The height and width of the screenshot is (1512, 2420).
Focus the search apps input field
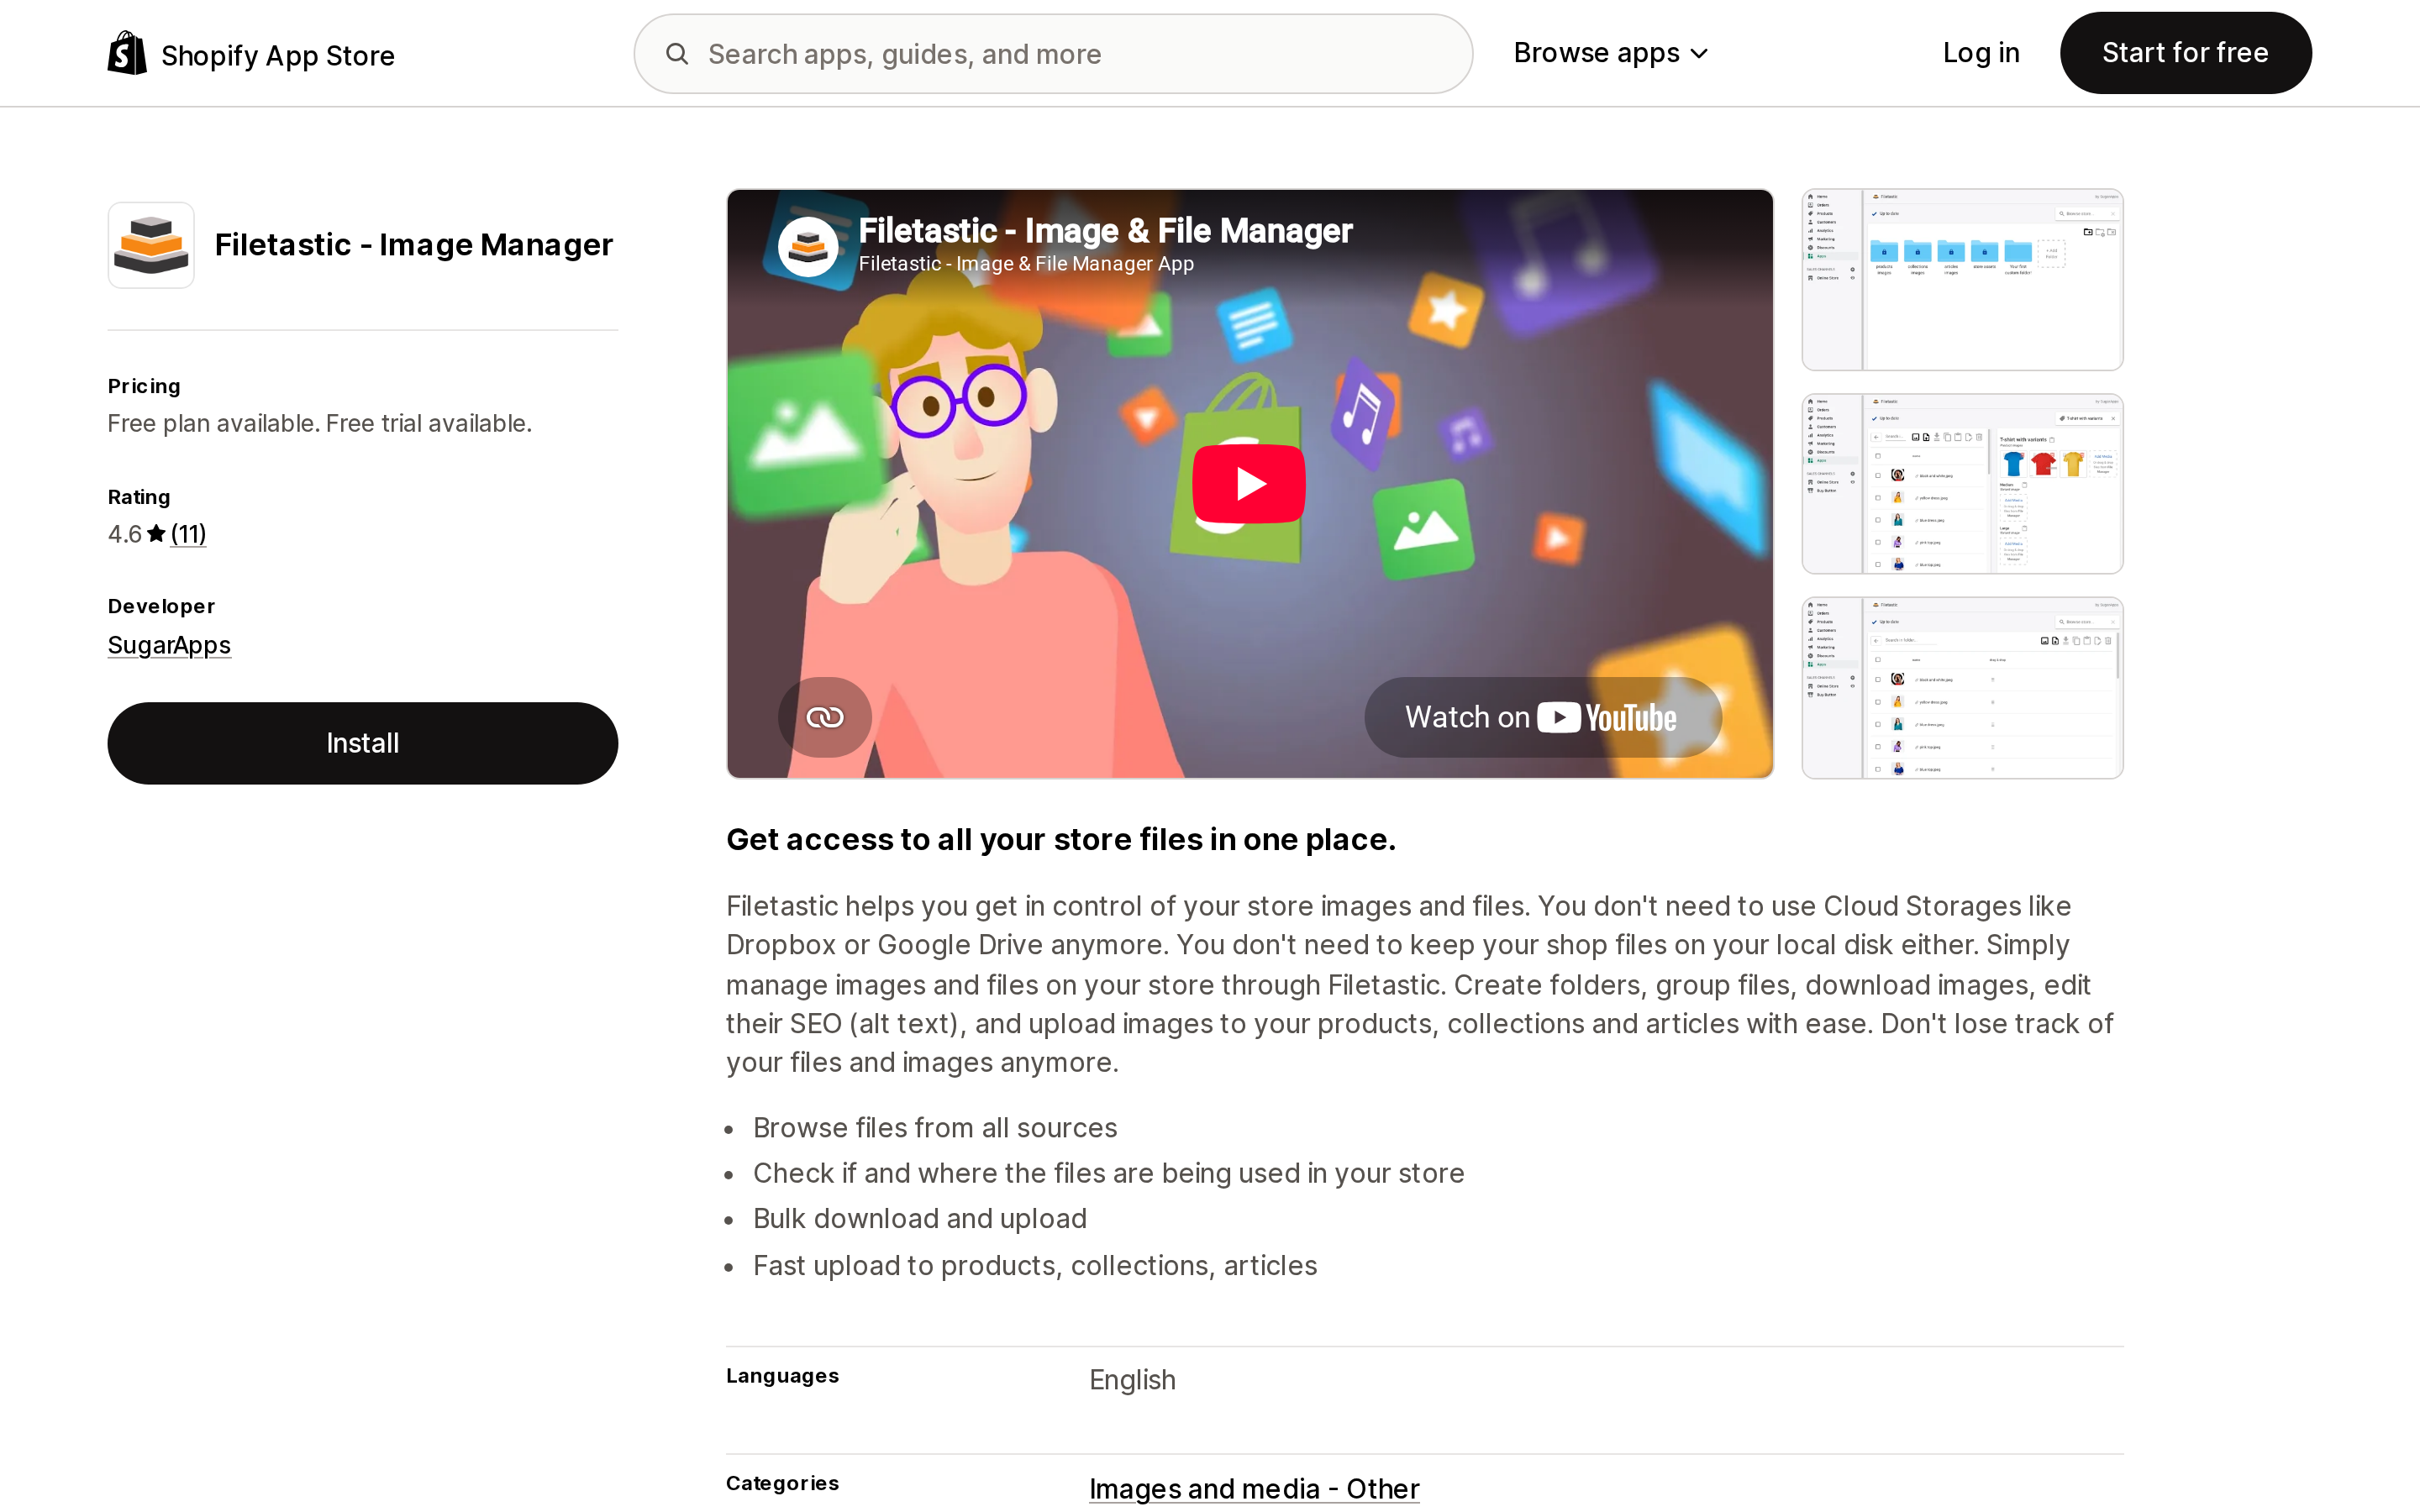point(1053,54)
